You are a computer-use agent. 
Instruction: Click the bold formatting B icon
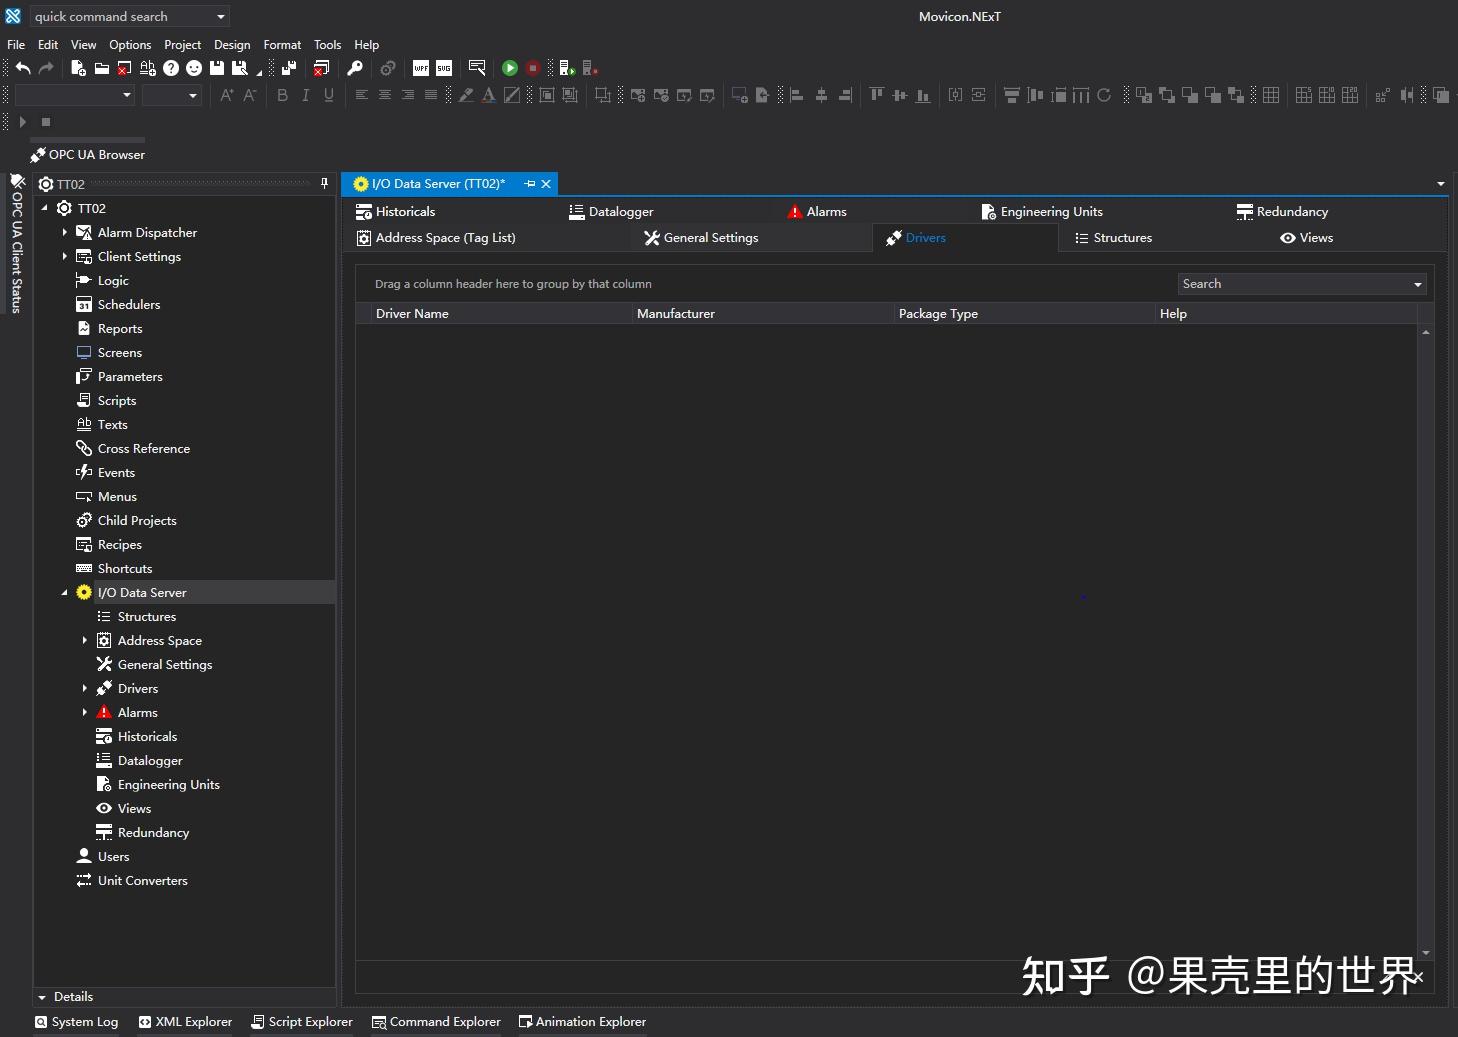point(282,95)
